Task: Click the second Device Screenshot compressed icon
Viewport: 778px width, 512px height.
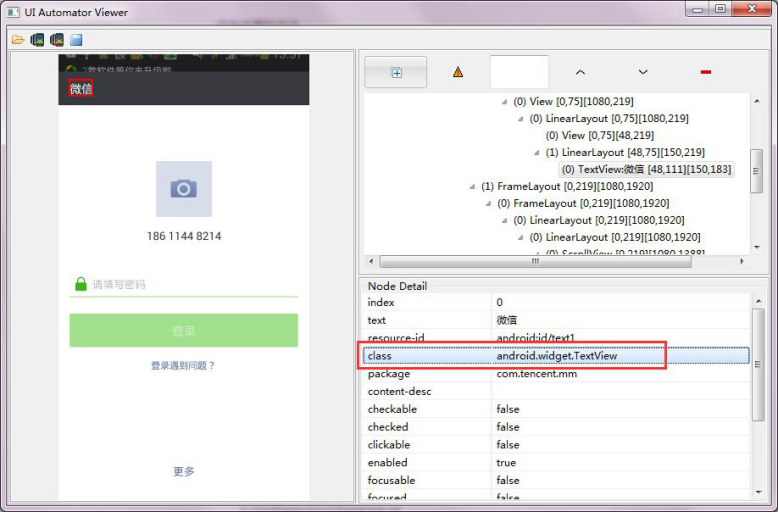Action: (57, 40)
